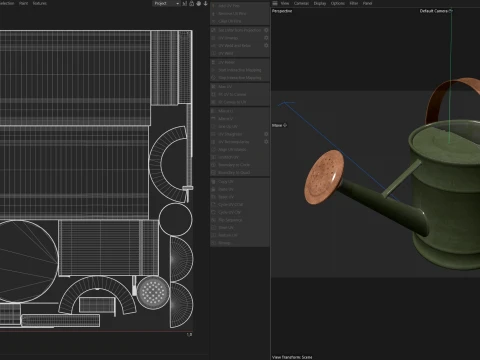Run UV Weld and Relax
The height and width of the screenshot is (360, 480).
pos(236,45)
